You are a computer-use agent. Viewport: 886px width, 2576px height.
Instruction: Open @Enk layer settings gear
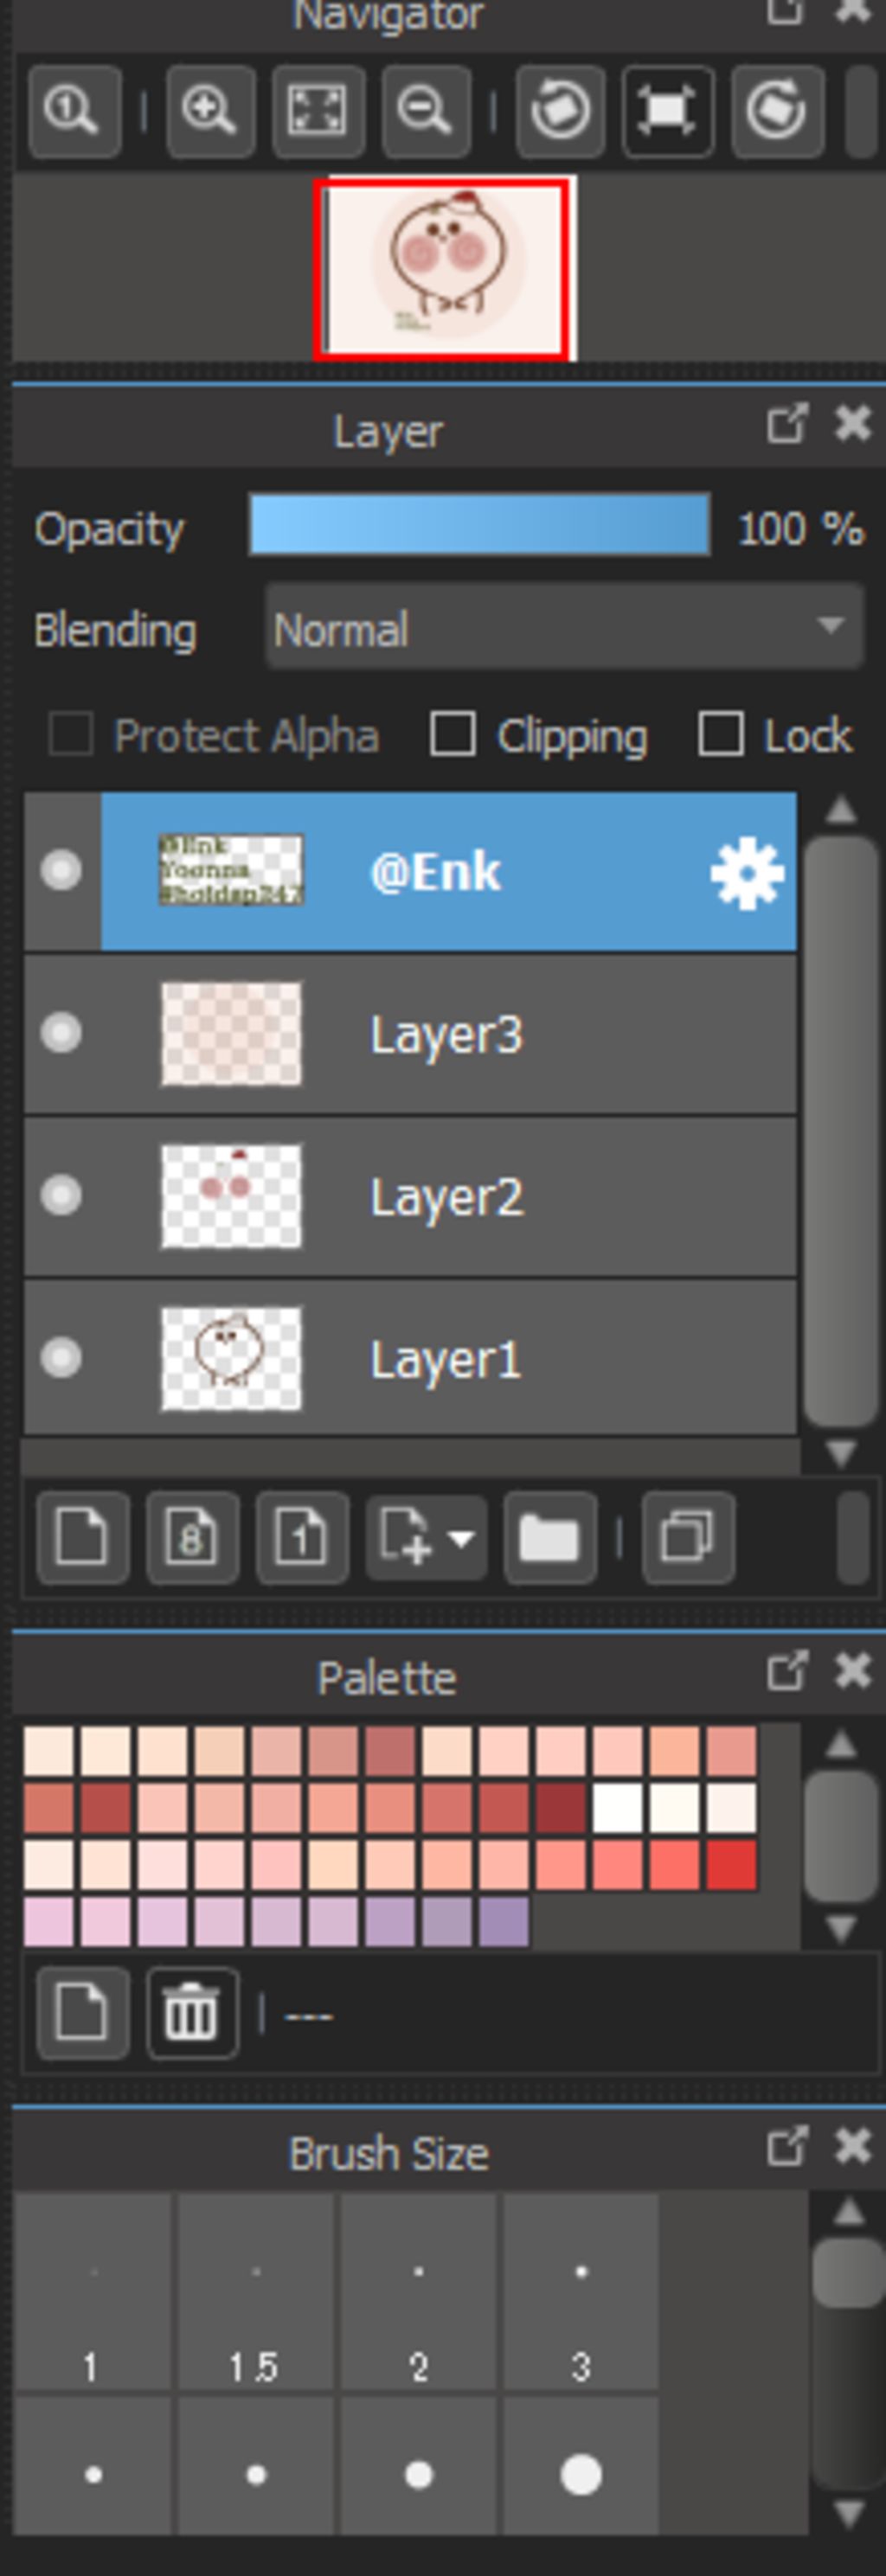tap(746, 873)
